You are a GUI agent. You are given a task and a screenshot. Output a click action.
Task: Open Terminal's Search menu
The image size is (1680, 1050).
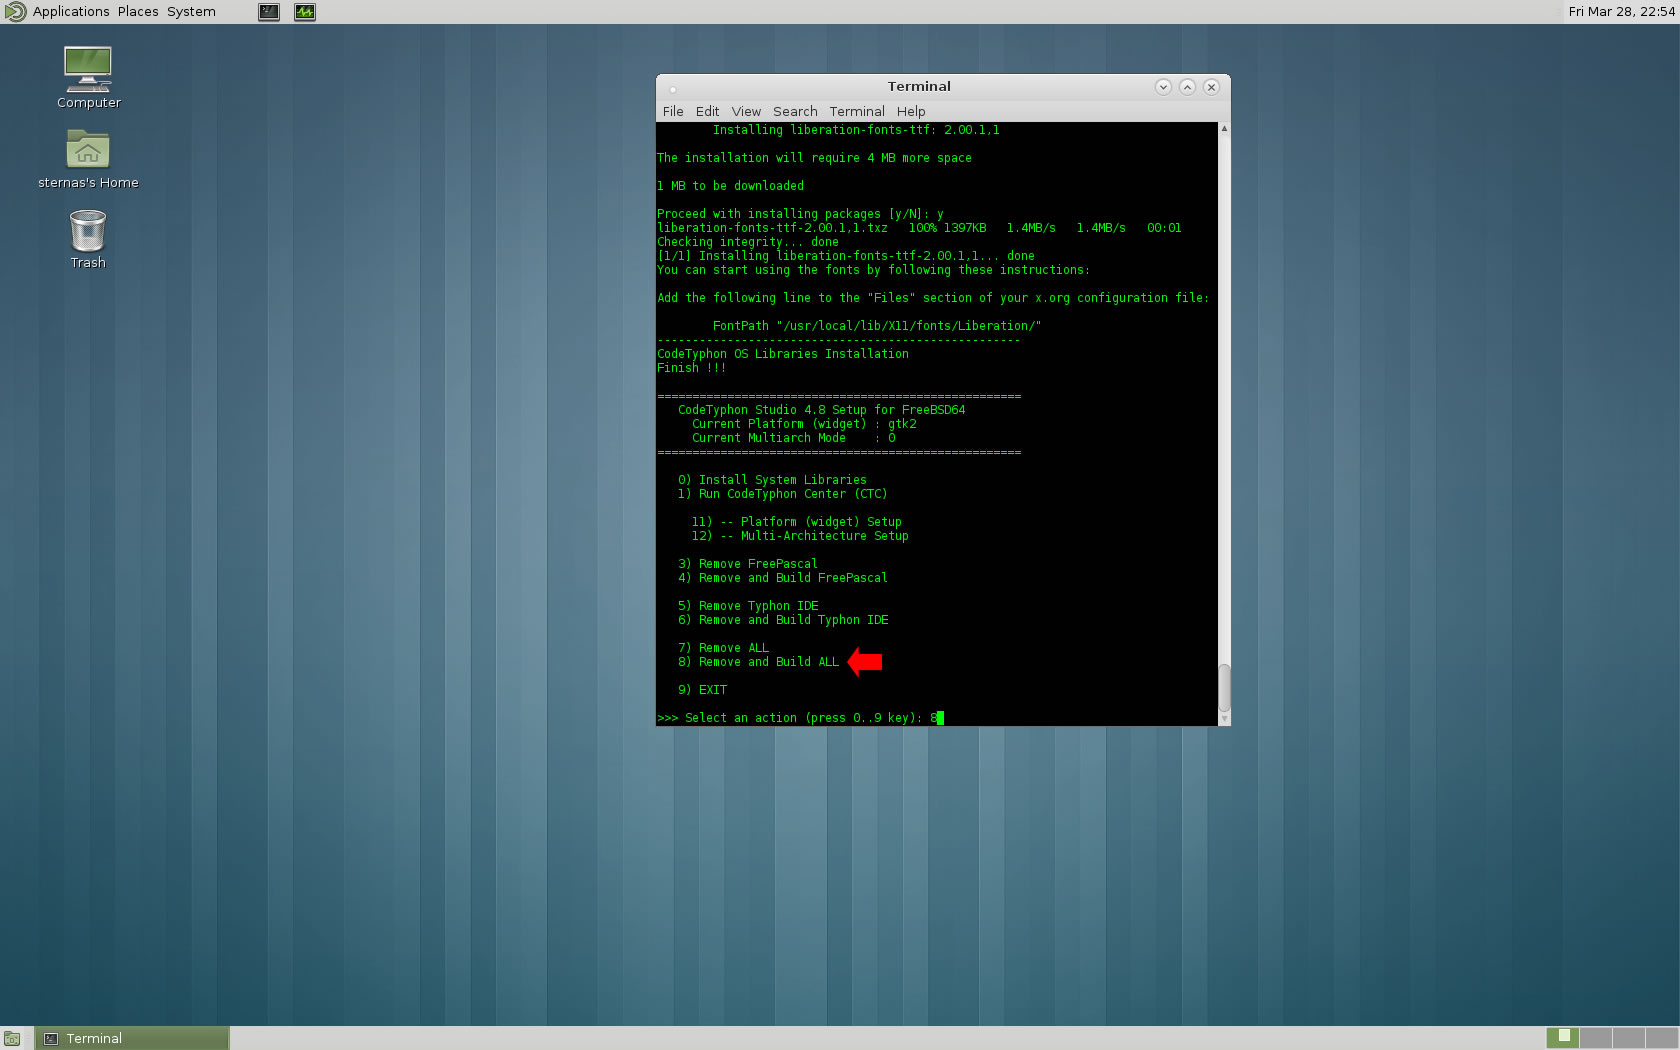point(795,111)
